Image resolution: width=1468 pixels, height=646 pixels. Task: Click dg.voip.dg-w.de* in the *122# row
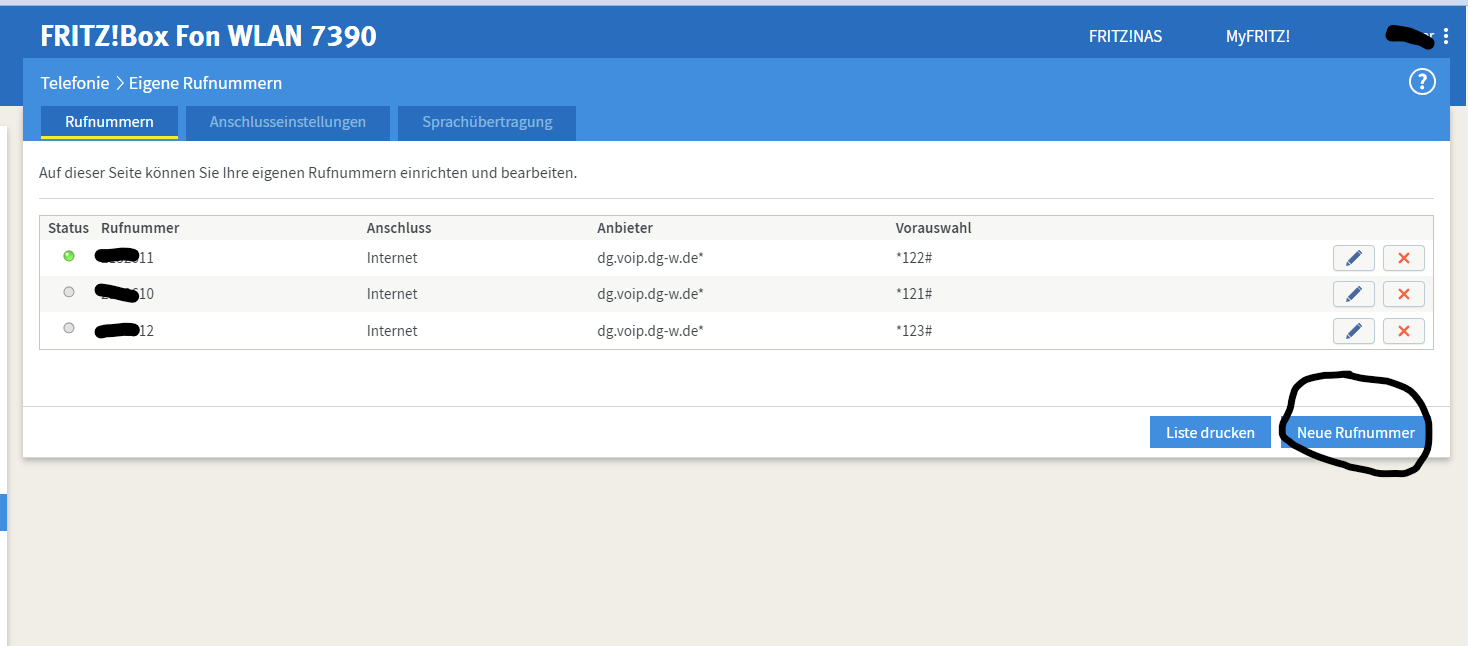[x=650, y=258]
